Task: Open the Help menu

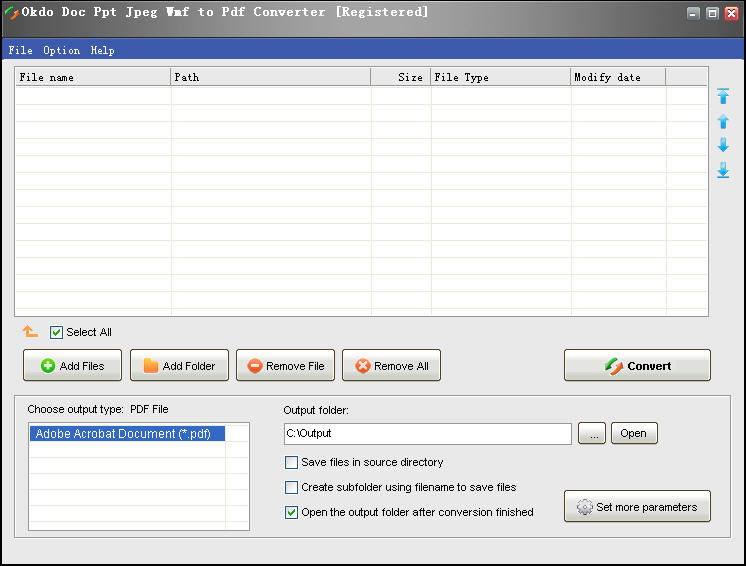Action: [x=102, y=50]
